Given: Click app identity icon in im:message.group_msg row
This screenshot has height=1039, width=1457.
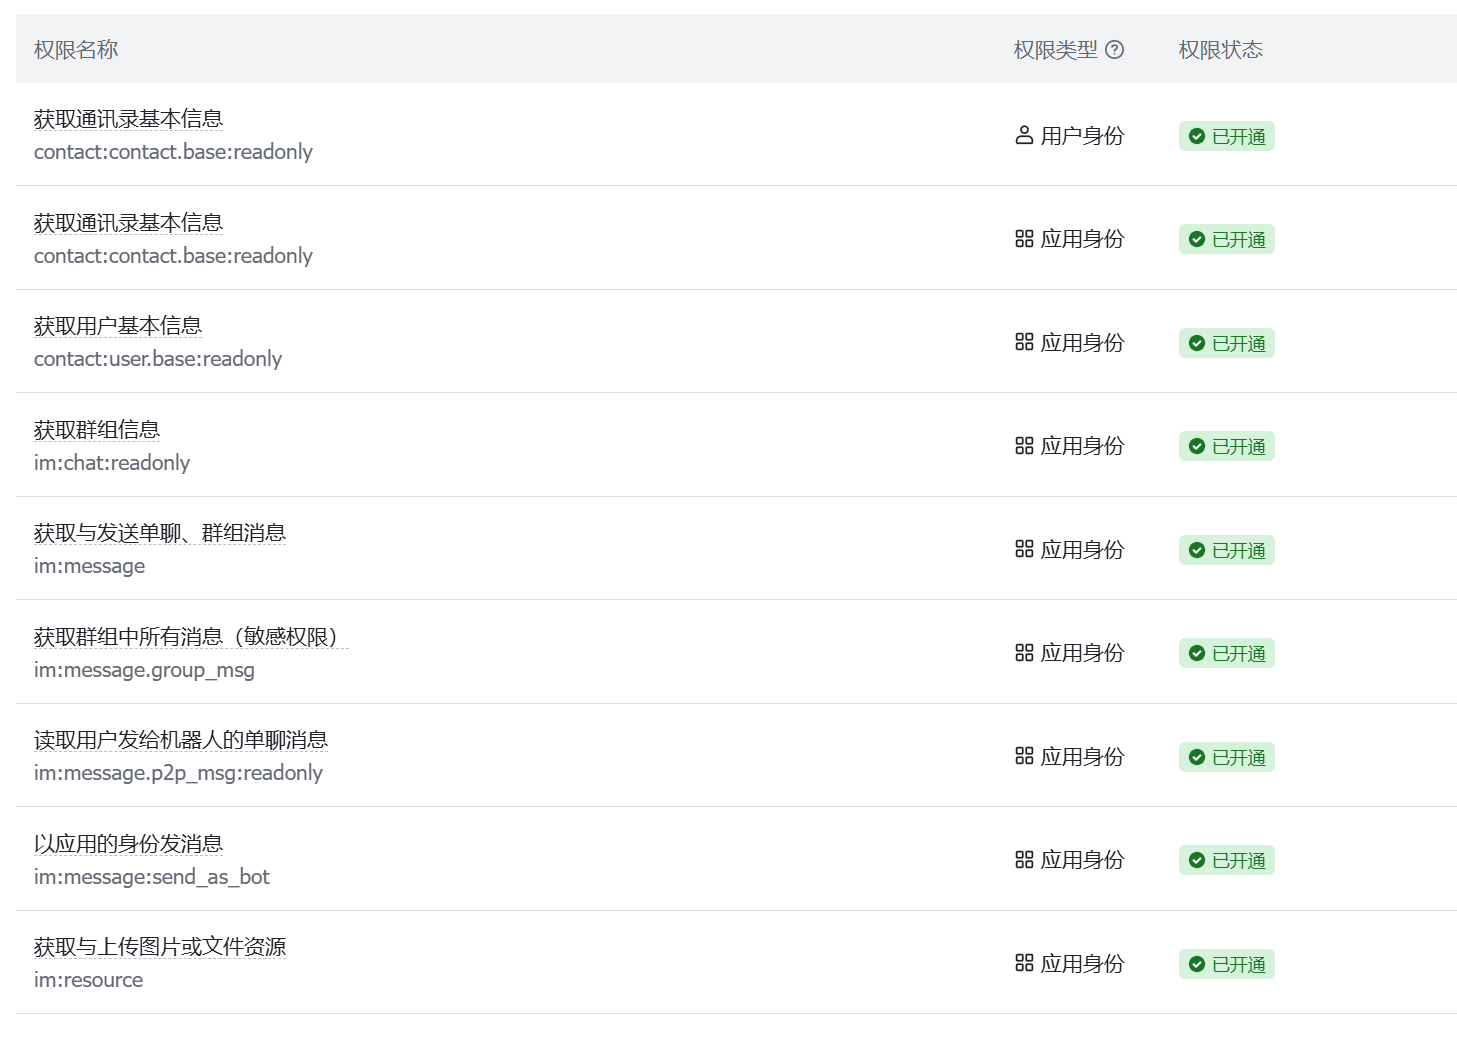Looking at the screenshot, I should point(1024,653).
